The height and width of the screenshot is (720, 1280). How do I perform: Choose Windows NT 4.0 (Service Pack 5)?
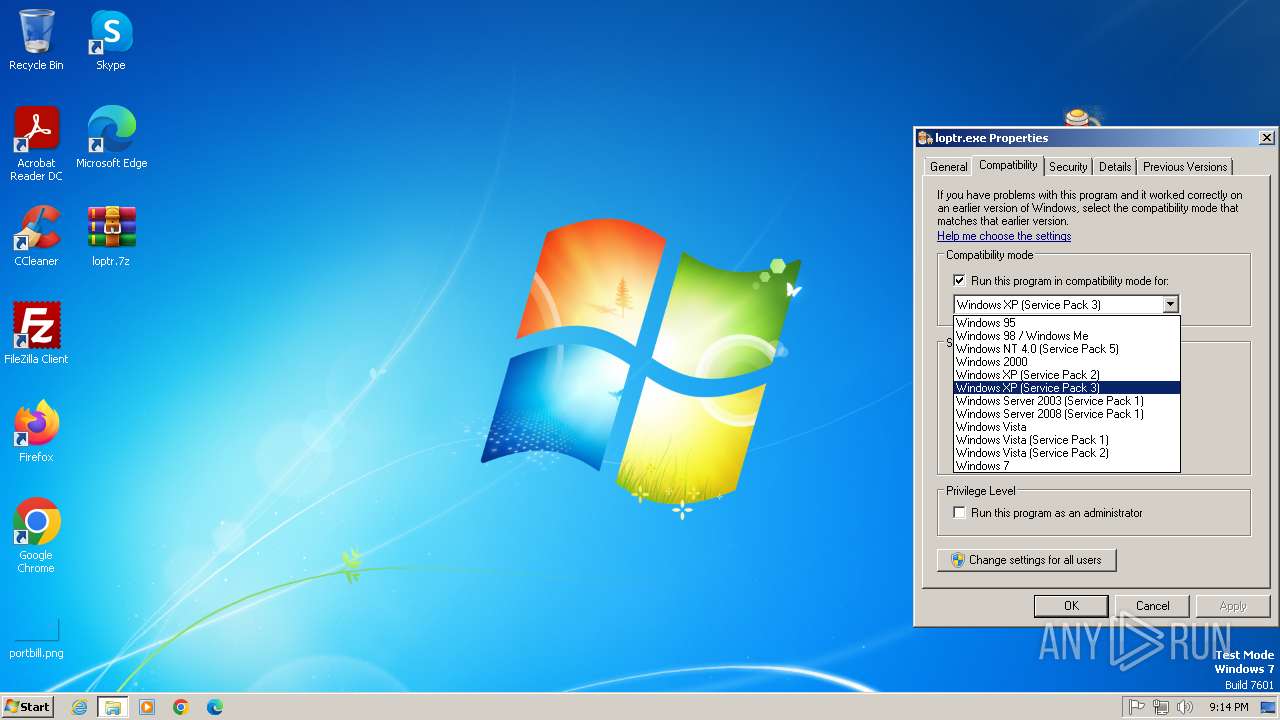tap(1067, 349)
